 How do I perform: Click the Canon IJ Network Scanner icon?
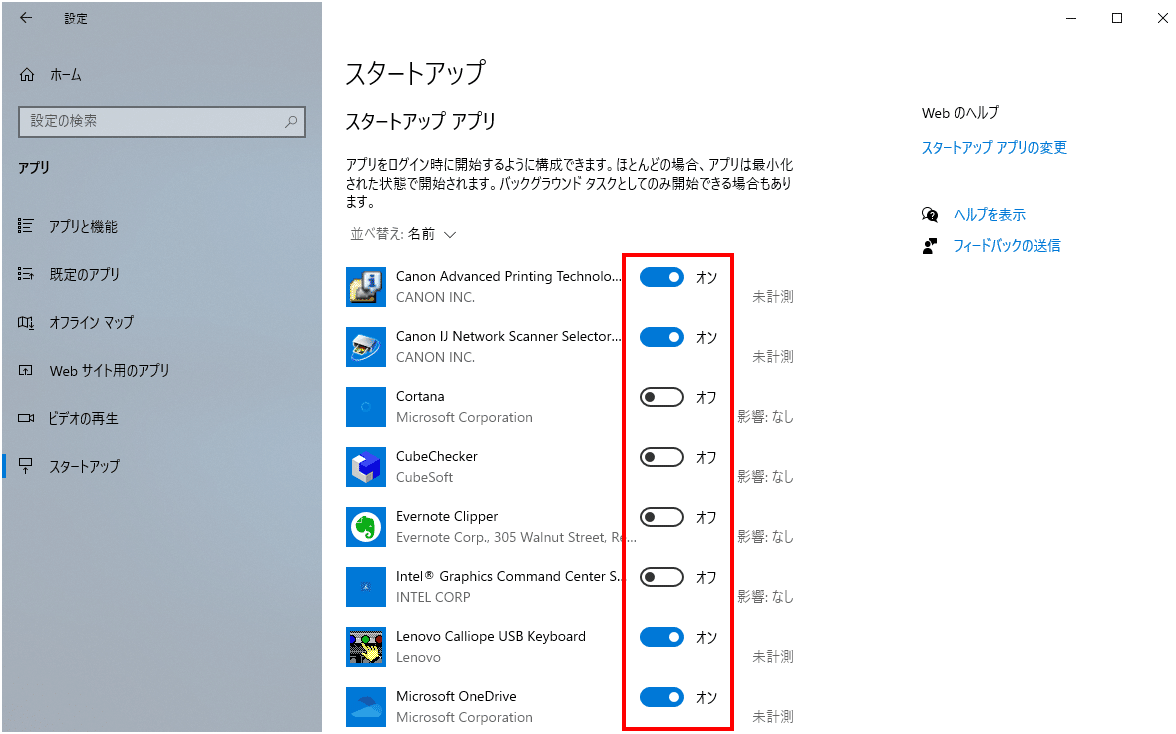(x=366, y=347)
